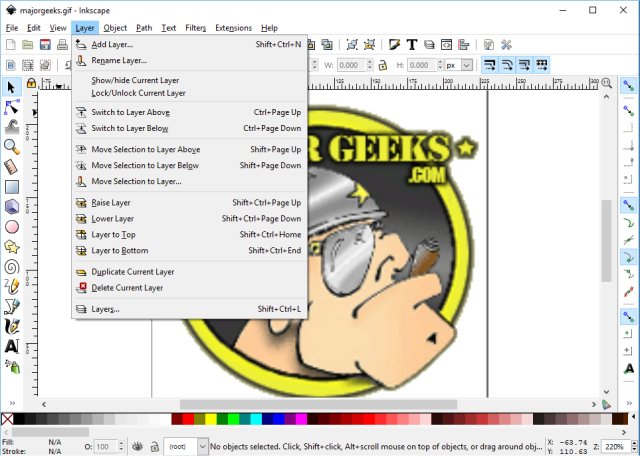This screenshot has width=640, height=456.
Task: Choose Duplicate Current Layer
Action: [189, 272]
